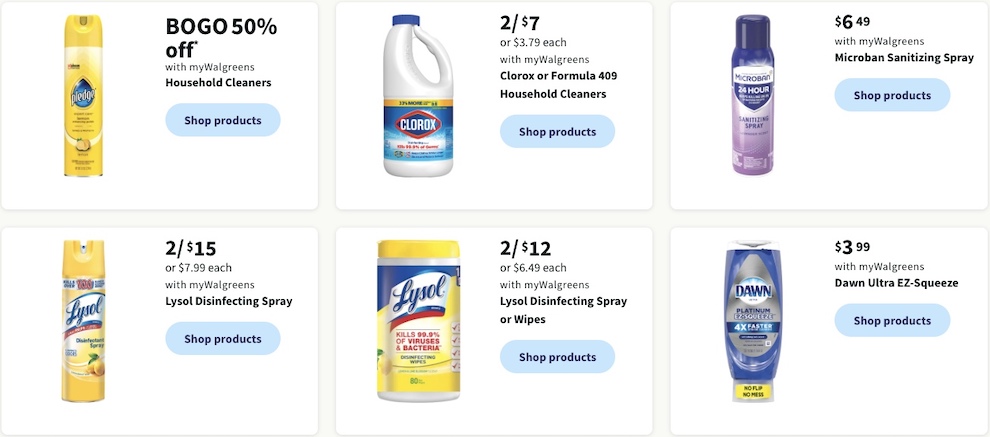Open the Household Cleaners title link
The image size is (990, 437).
click(218, 83)
